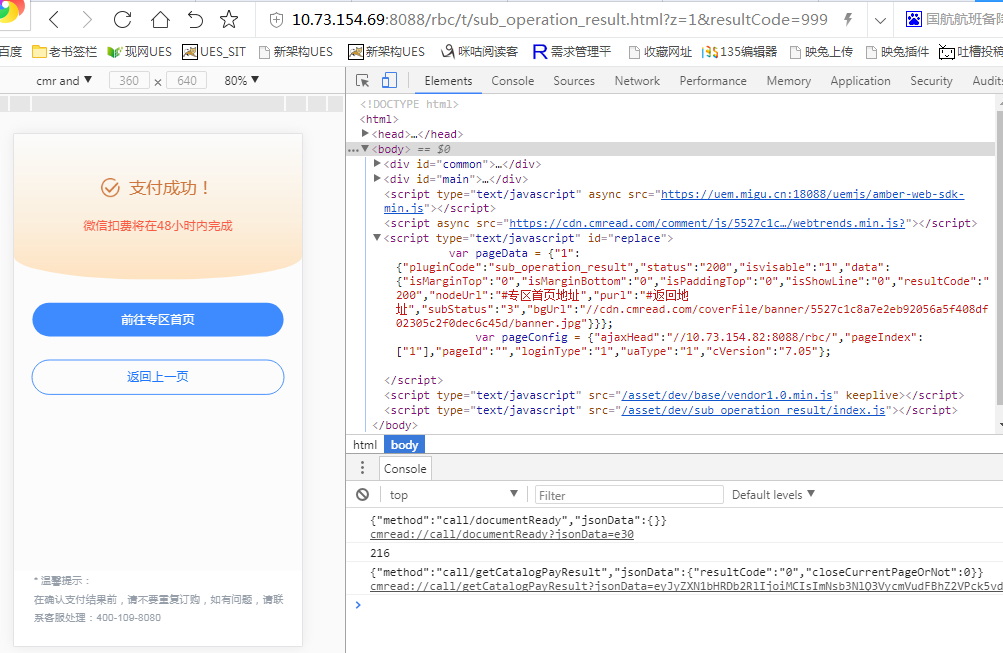Open the webtrends.min.js script link
This screenshot has height=653, width=1003.
707,223
